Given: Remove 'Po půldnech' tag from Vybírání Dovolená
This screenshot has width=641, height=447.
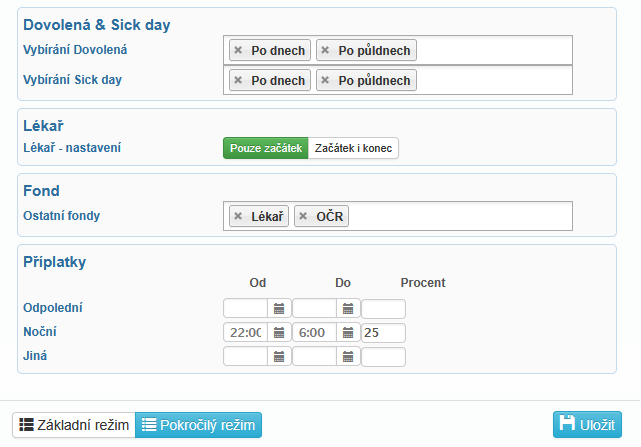Looking at the screenshot, I should [x=325, y=50].
